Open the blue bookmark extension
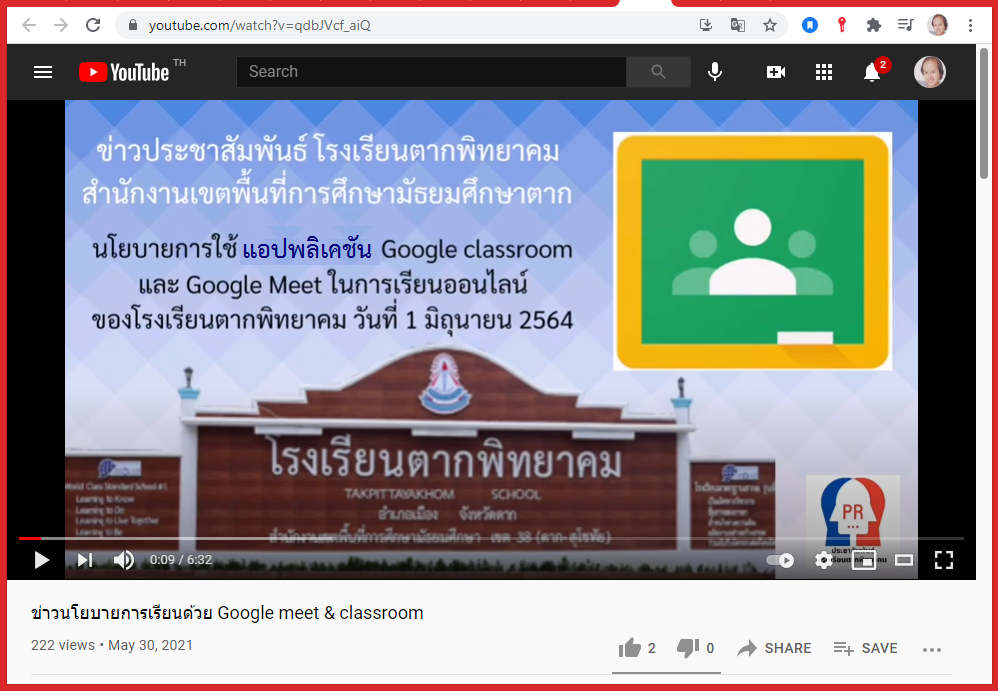Viewport: 998px width, 691px height. tap(810, 25)
